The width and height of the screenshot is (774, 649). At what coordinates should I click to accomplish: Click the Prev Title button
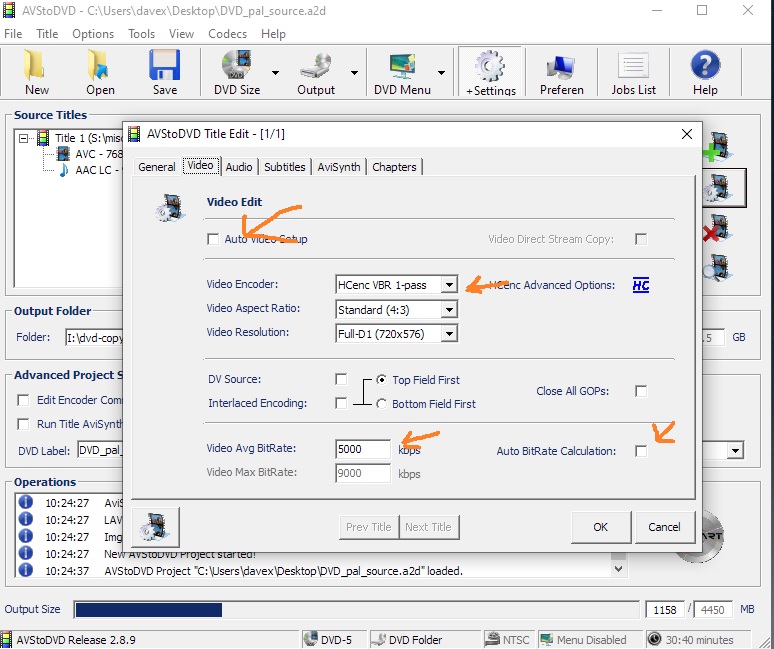point(369,527)
